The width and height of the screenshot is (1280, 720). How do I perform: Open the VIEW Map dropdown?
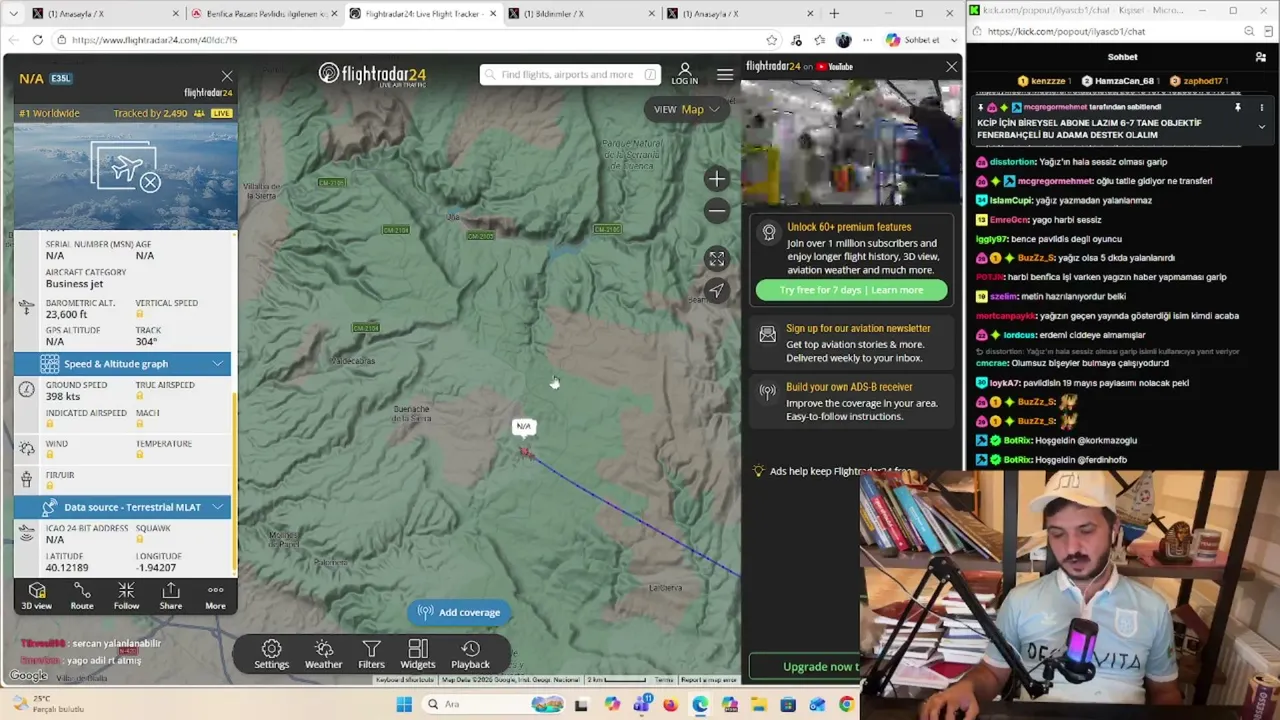coord(687,109)
